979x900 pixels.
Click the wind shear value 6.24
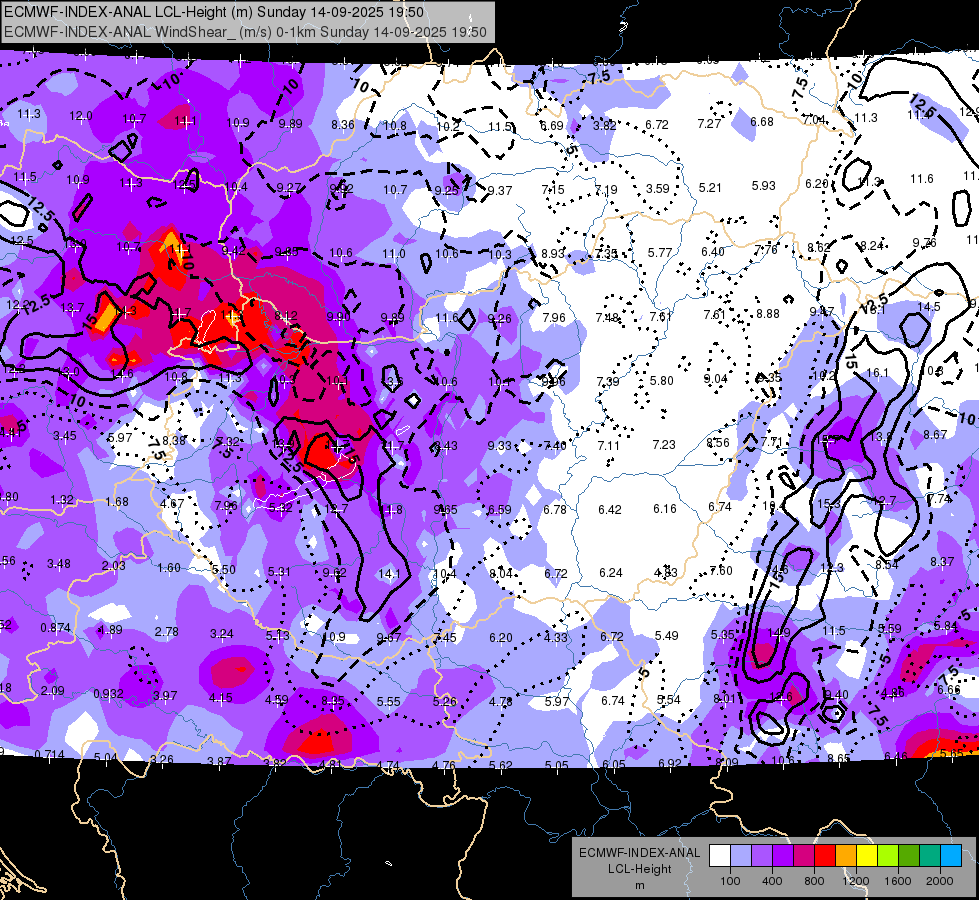coord(611,573)
